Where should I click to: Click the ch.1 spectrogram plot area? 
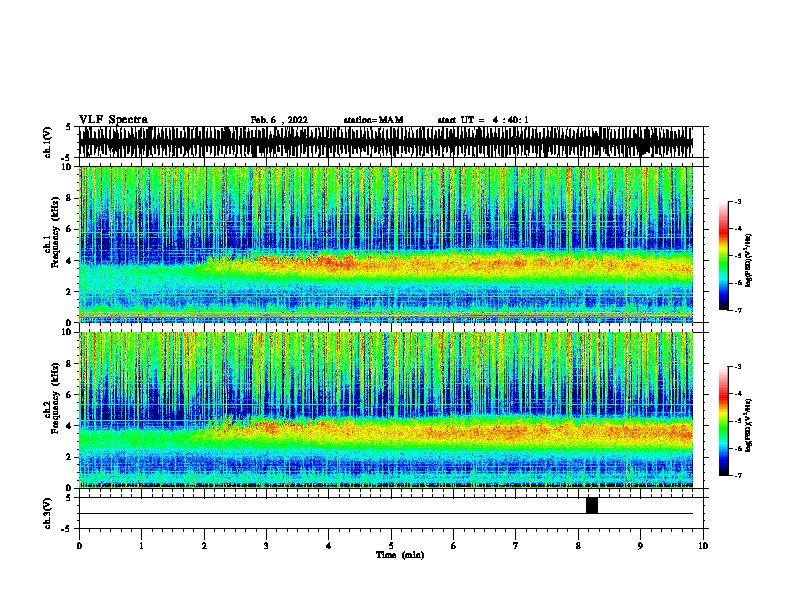coord(386,244)
